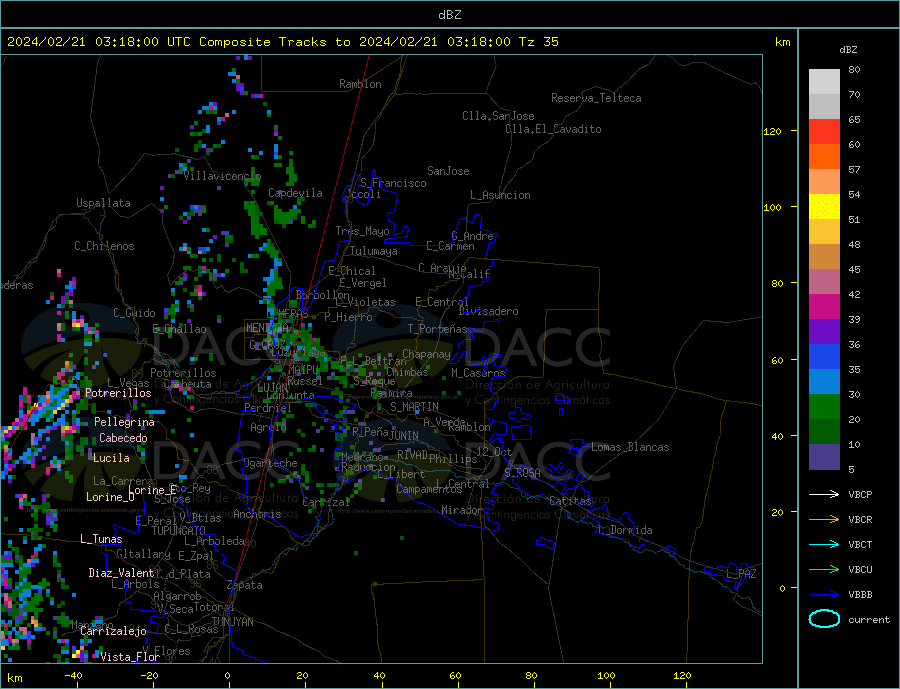Image resolution: width=900 pixels, height=689 pixels.
Task: Click the Carrizal place label
Action: click(326, 502)
